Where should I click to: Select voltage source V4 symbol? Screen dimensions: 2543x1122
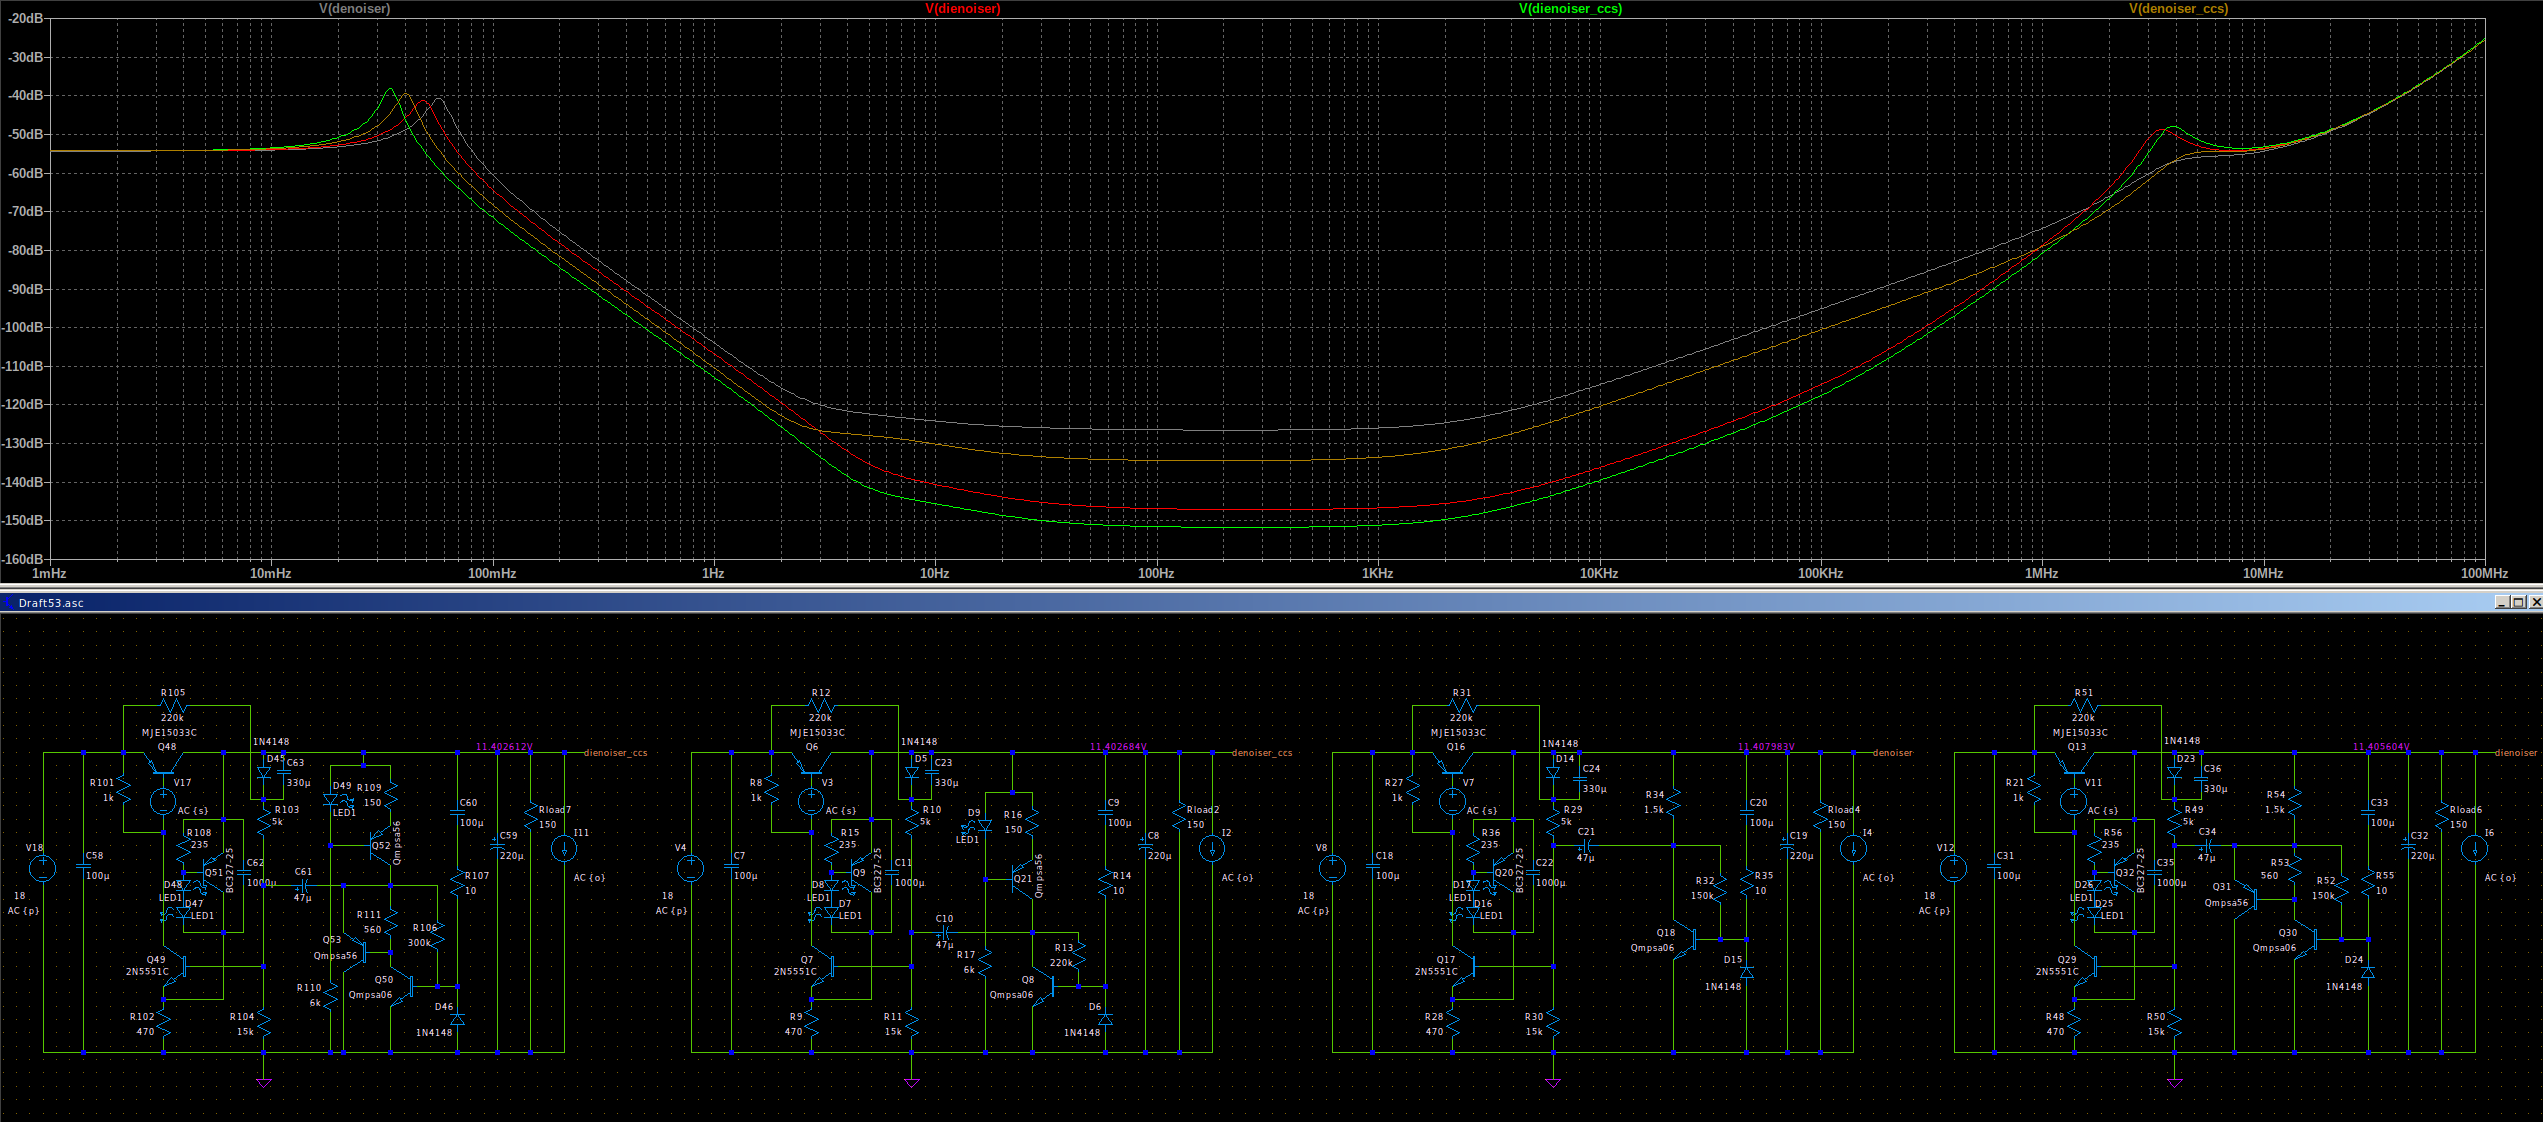(690, 868)
